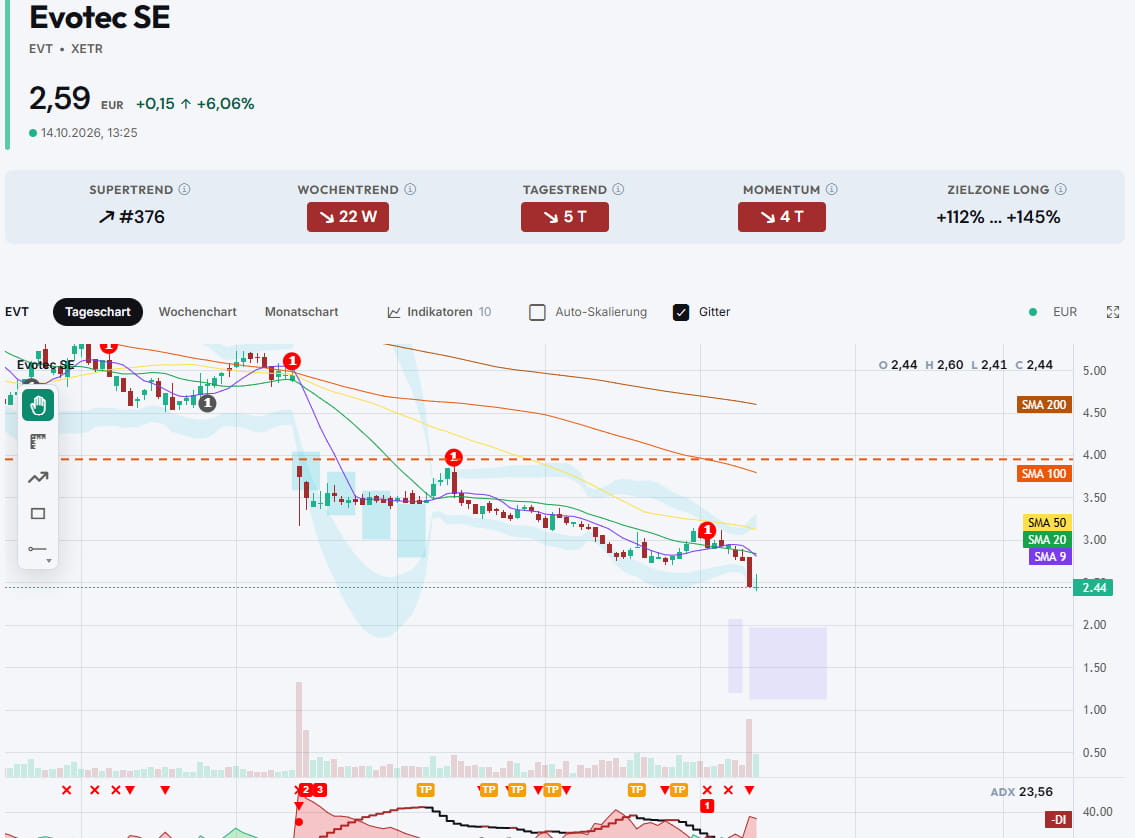Enable the Auto-Skalierung checkbox
Image resolution: width=1135 pixels, height=838 pixels.
tap(537, 312)
